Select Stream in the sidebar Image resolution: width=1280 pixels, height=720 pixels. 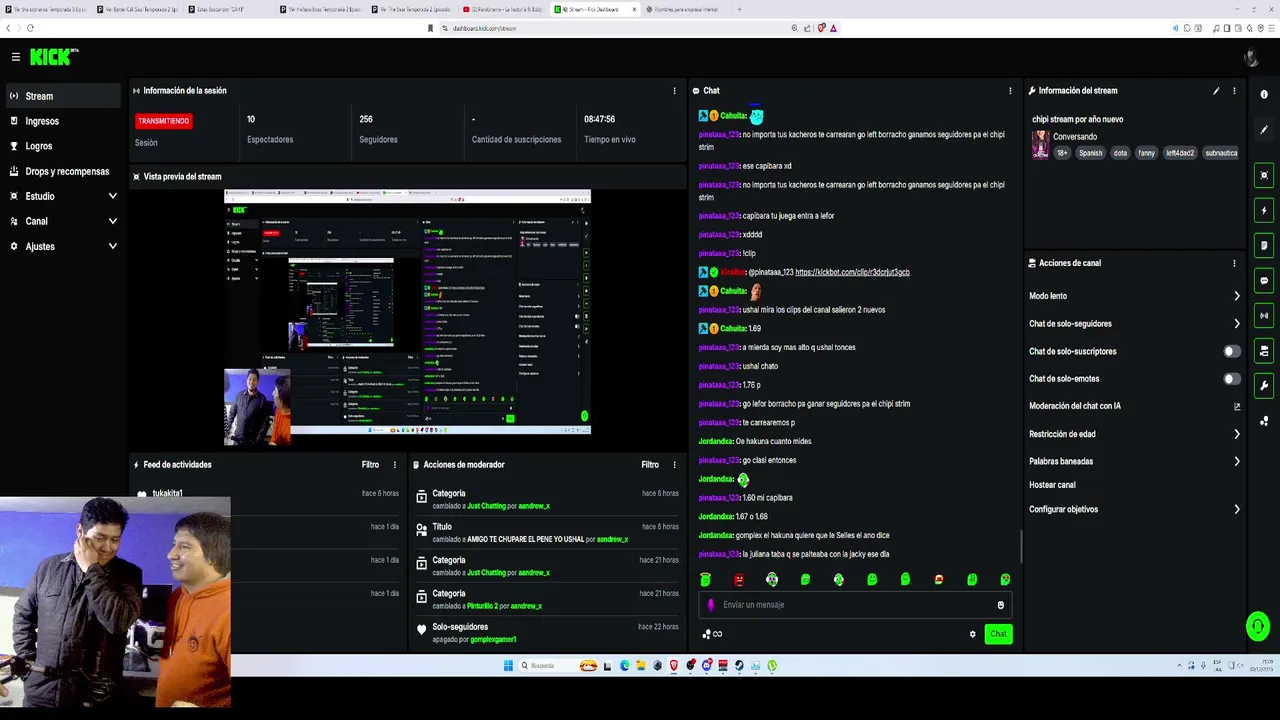click(x=64, y=96)
